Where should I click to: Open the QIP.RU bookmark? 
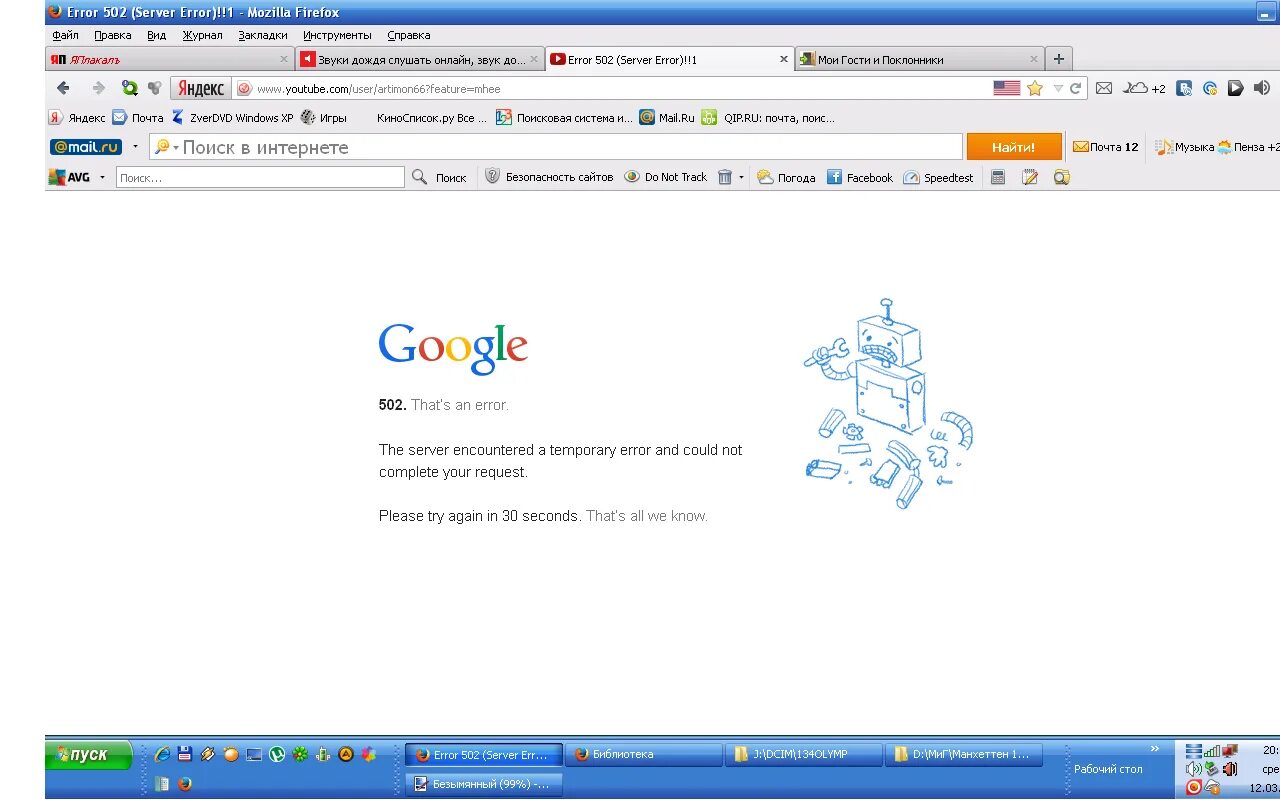(x=768, y=117)
